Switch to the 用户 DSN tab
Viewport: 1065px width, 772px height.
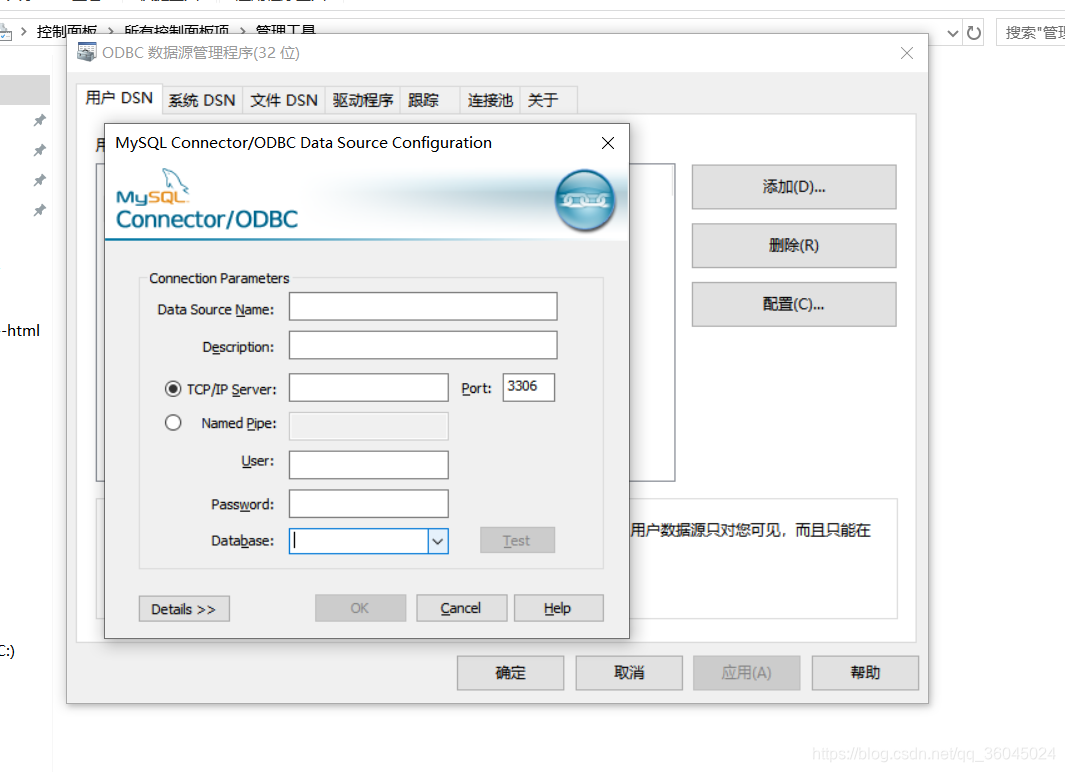click(x=119, y=98)
